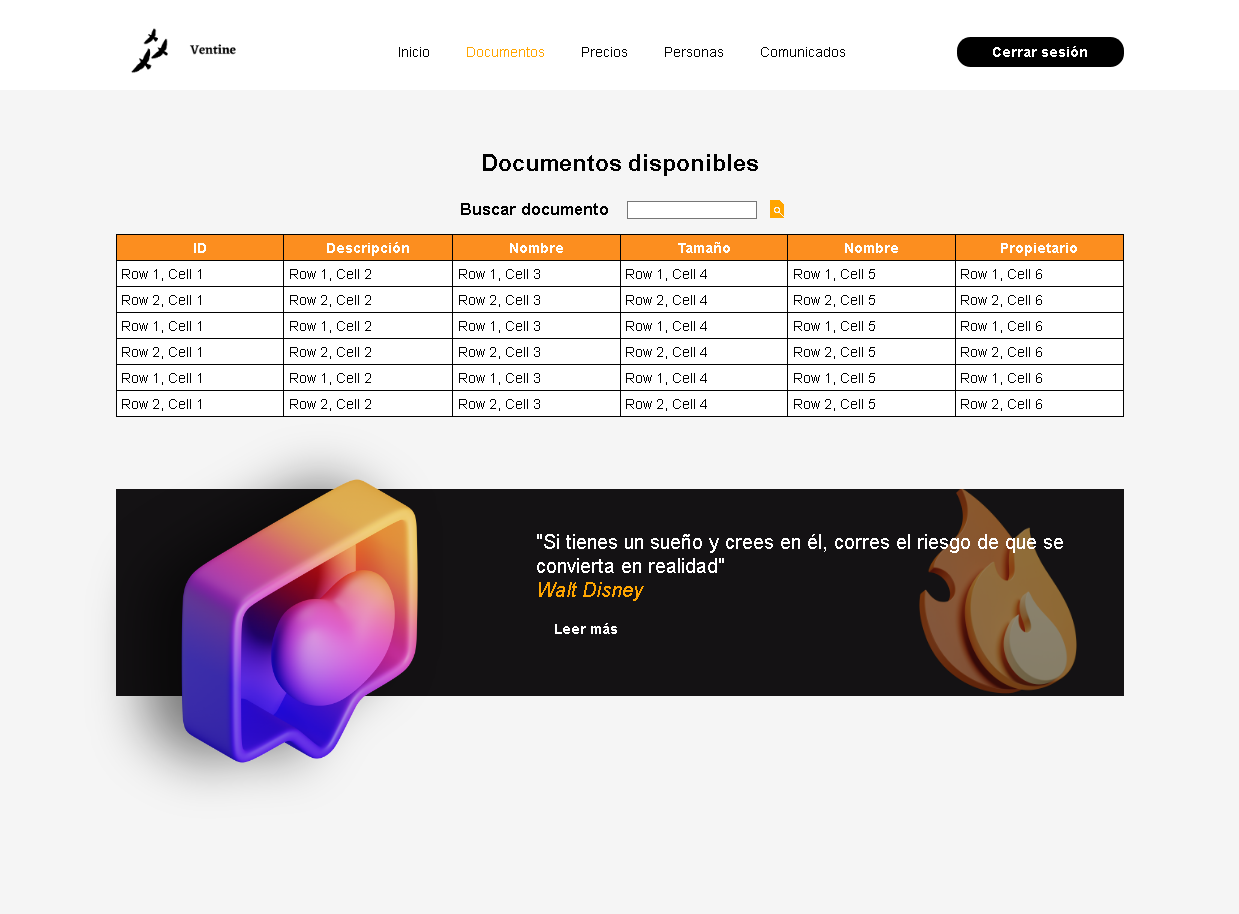Image resolution: width=1239 pixels, height=914 pixels.
Task: Open the Inicio page from the navigation
Action: point(413,53)
